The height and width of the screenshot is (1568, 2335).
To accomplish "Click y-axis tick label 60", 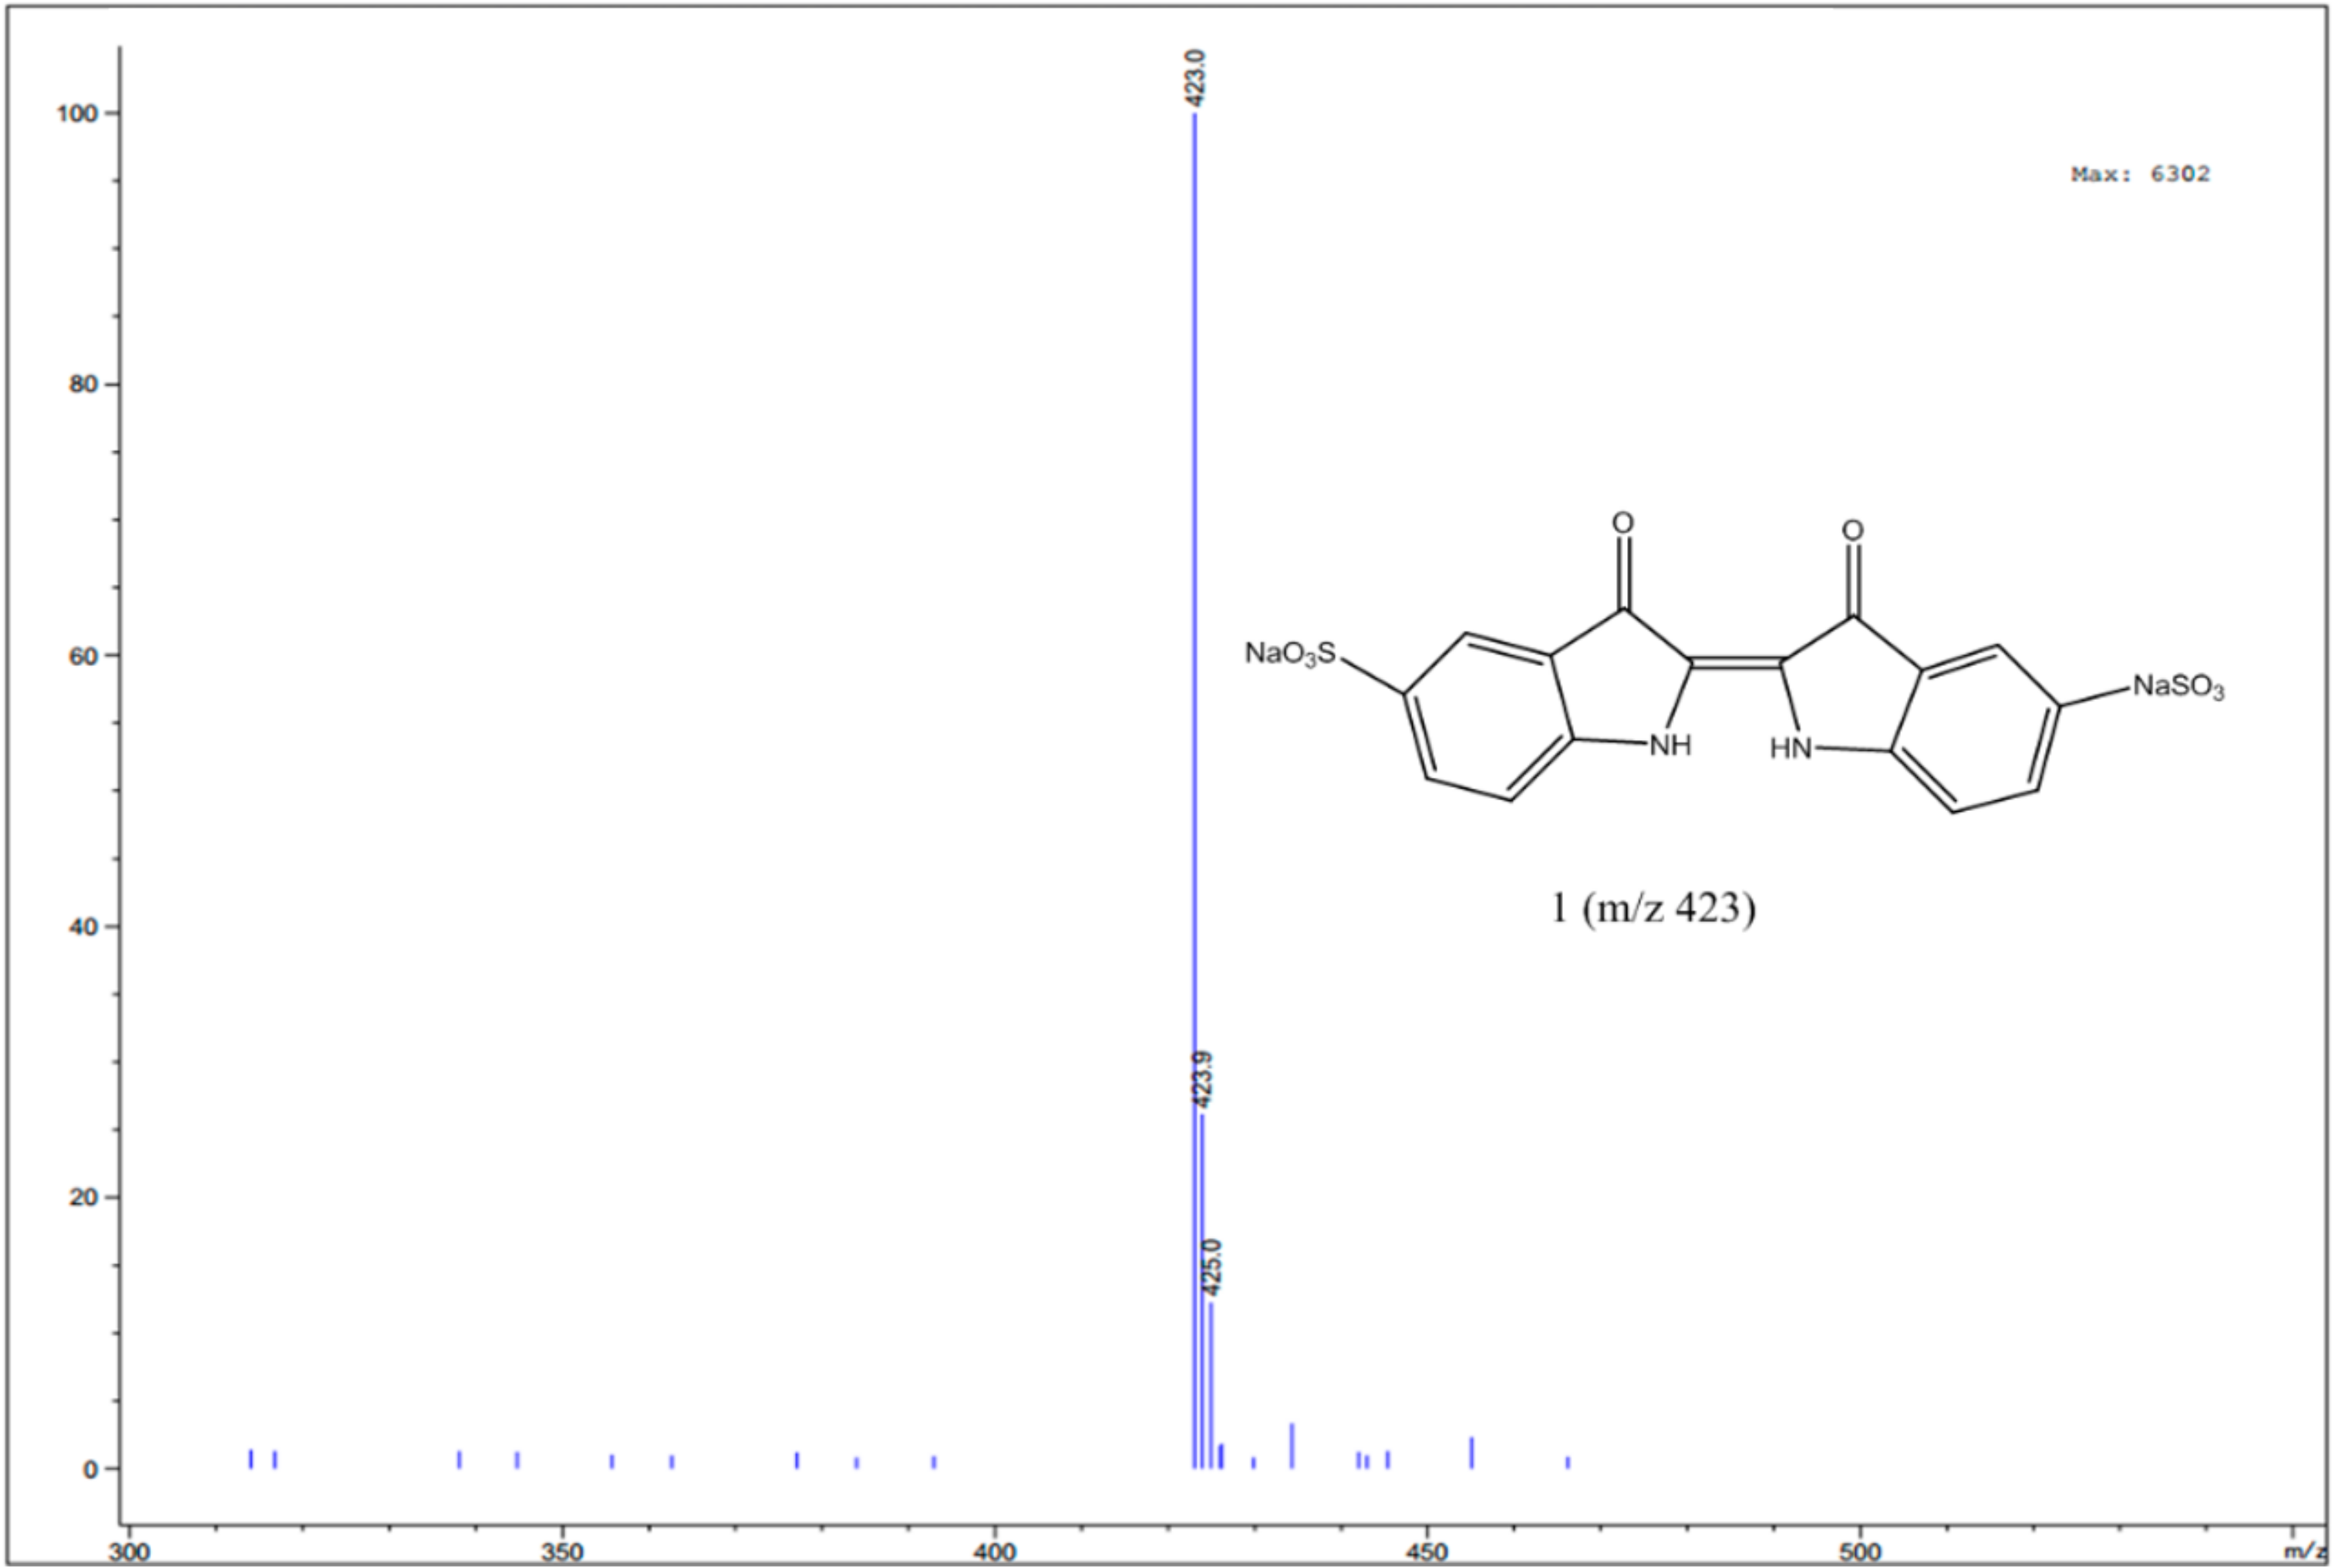I will click(x=83, y=655).
